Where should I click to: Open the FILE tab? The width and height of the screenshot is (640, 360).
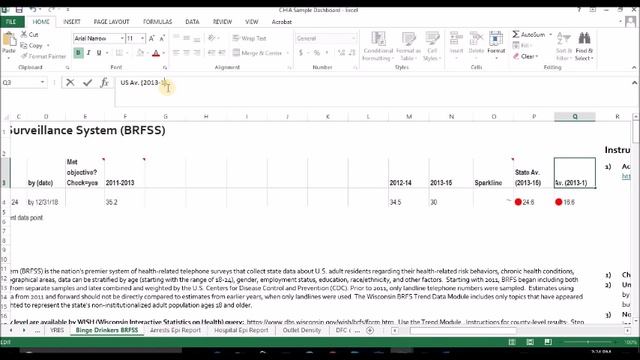11,22
